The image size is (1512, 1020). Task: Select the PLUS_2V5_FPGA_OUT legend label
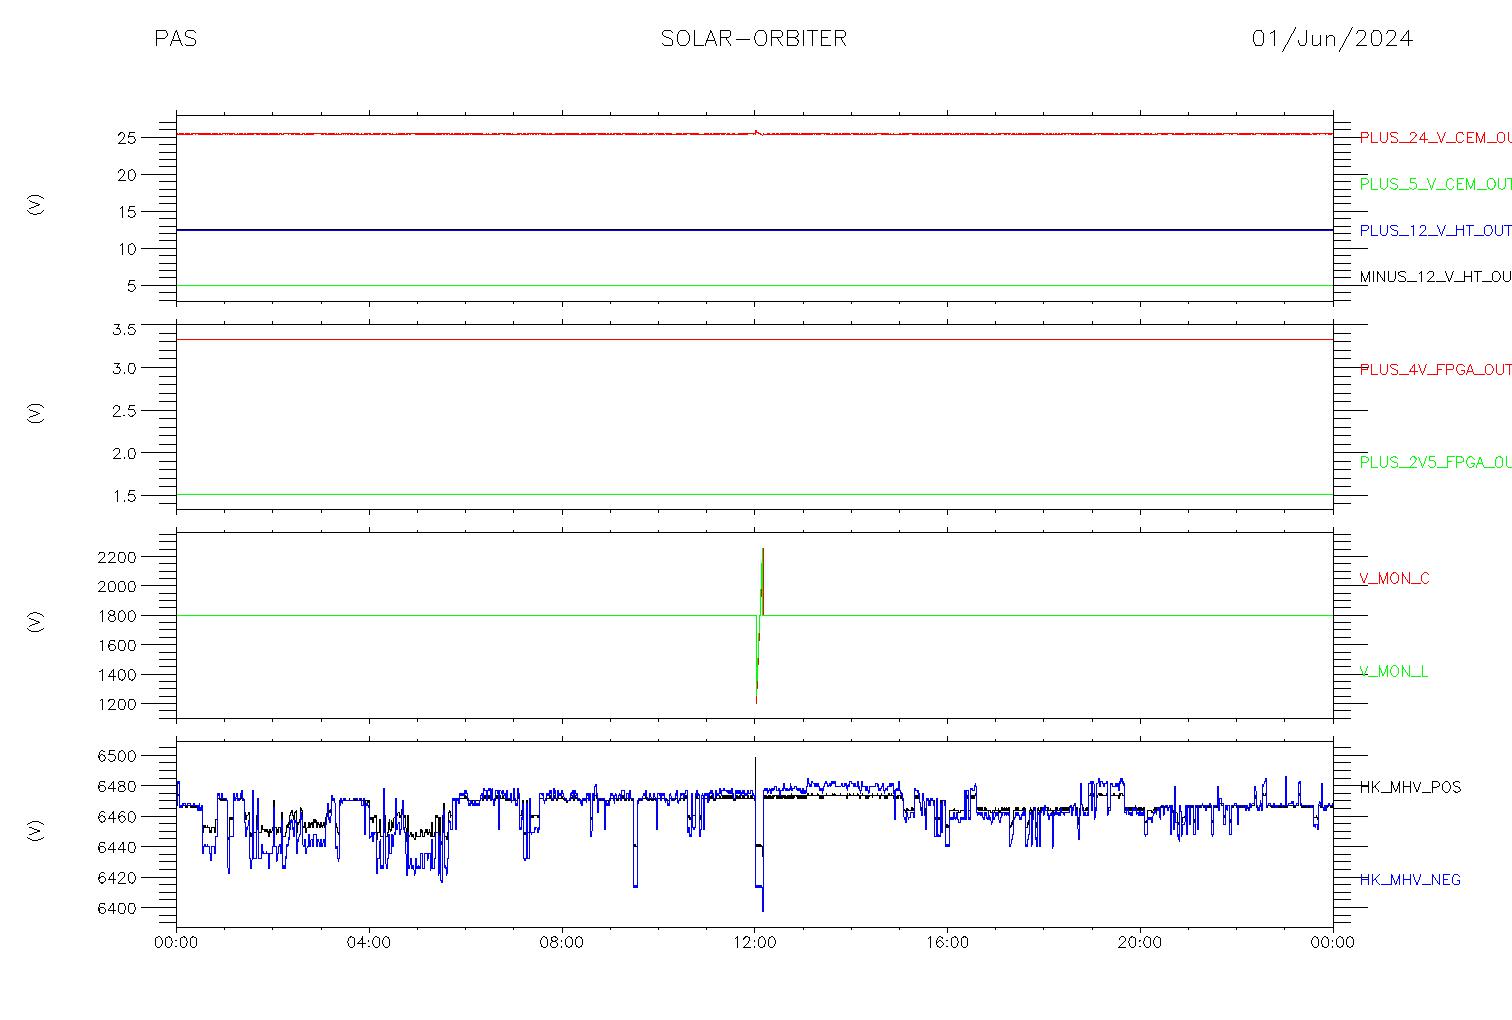tap(1435, 463)
